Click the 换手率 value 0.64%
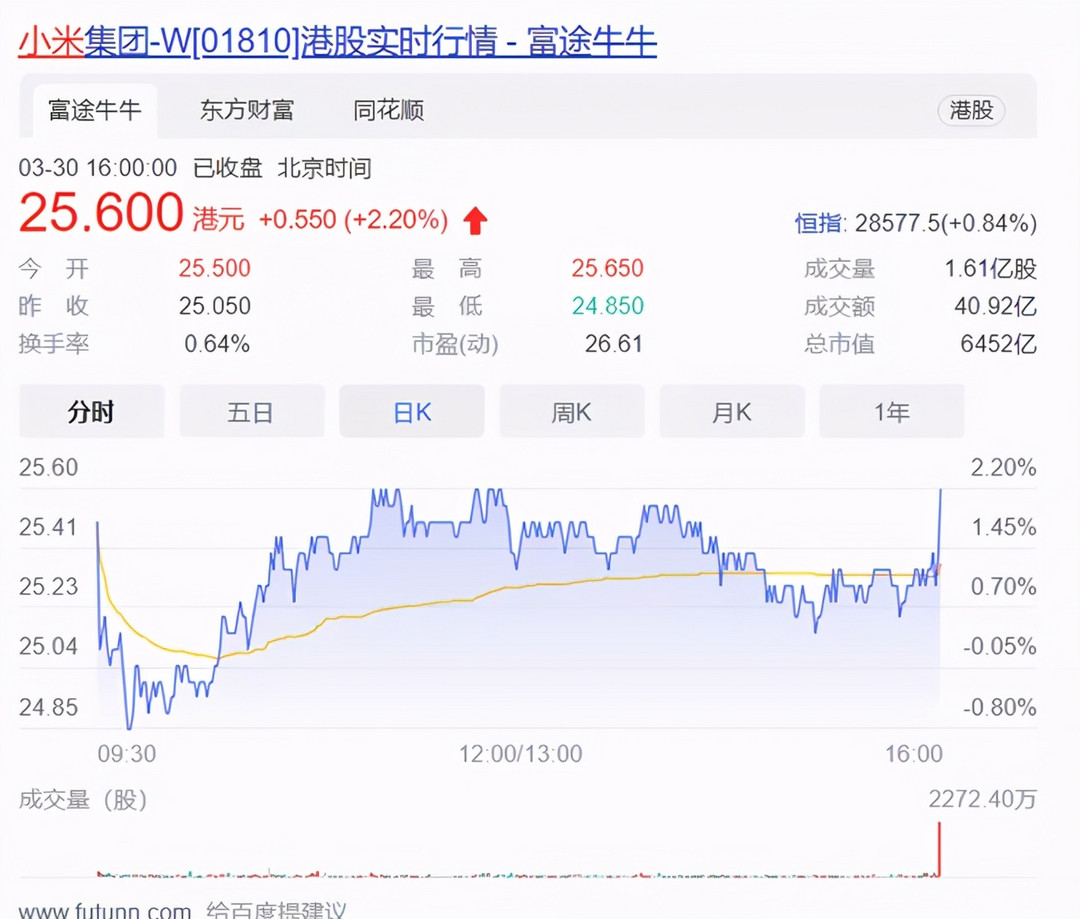This screenshot has width=1080, height=919. pyautogui.click(x=217, y=344)
